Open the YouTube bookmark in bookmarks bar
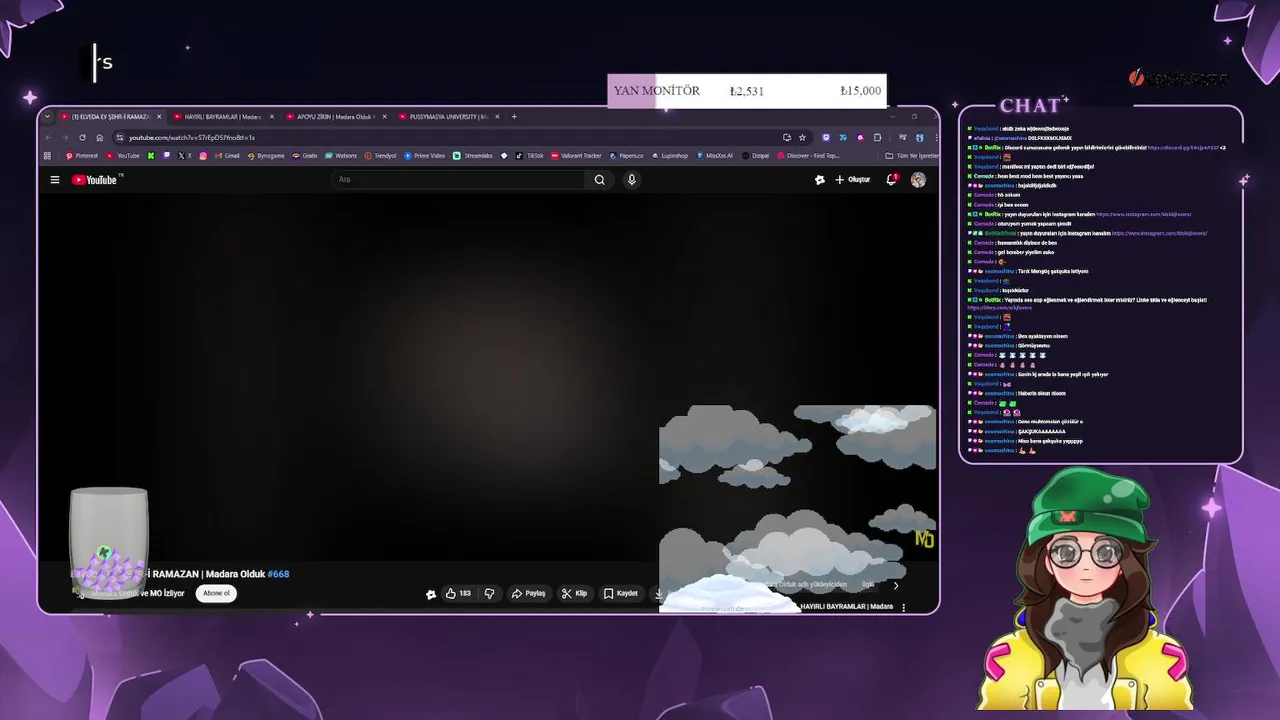 [x=123, y=155]
